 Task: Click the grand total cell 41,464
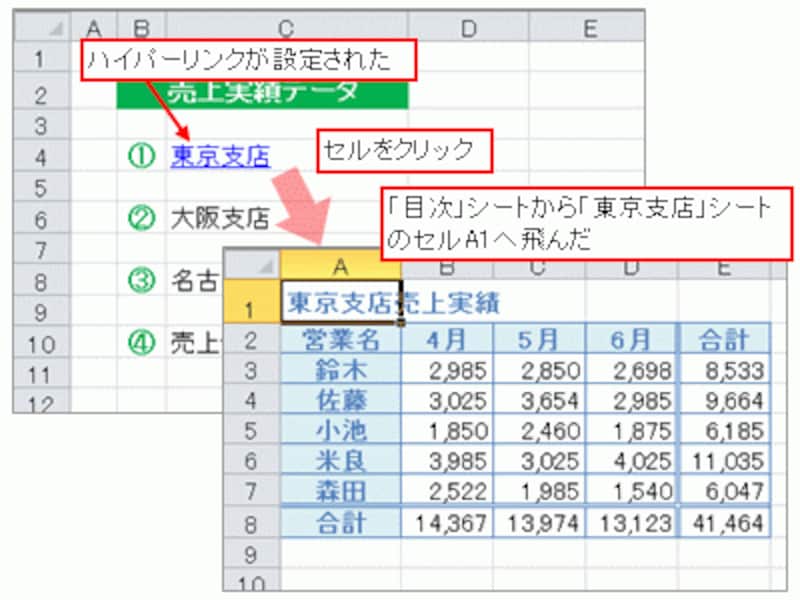(x=724, y=523)
